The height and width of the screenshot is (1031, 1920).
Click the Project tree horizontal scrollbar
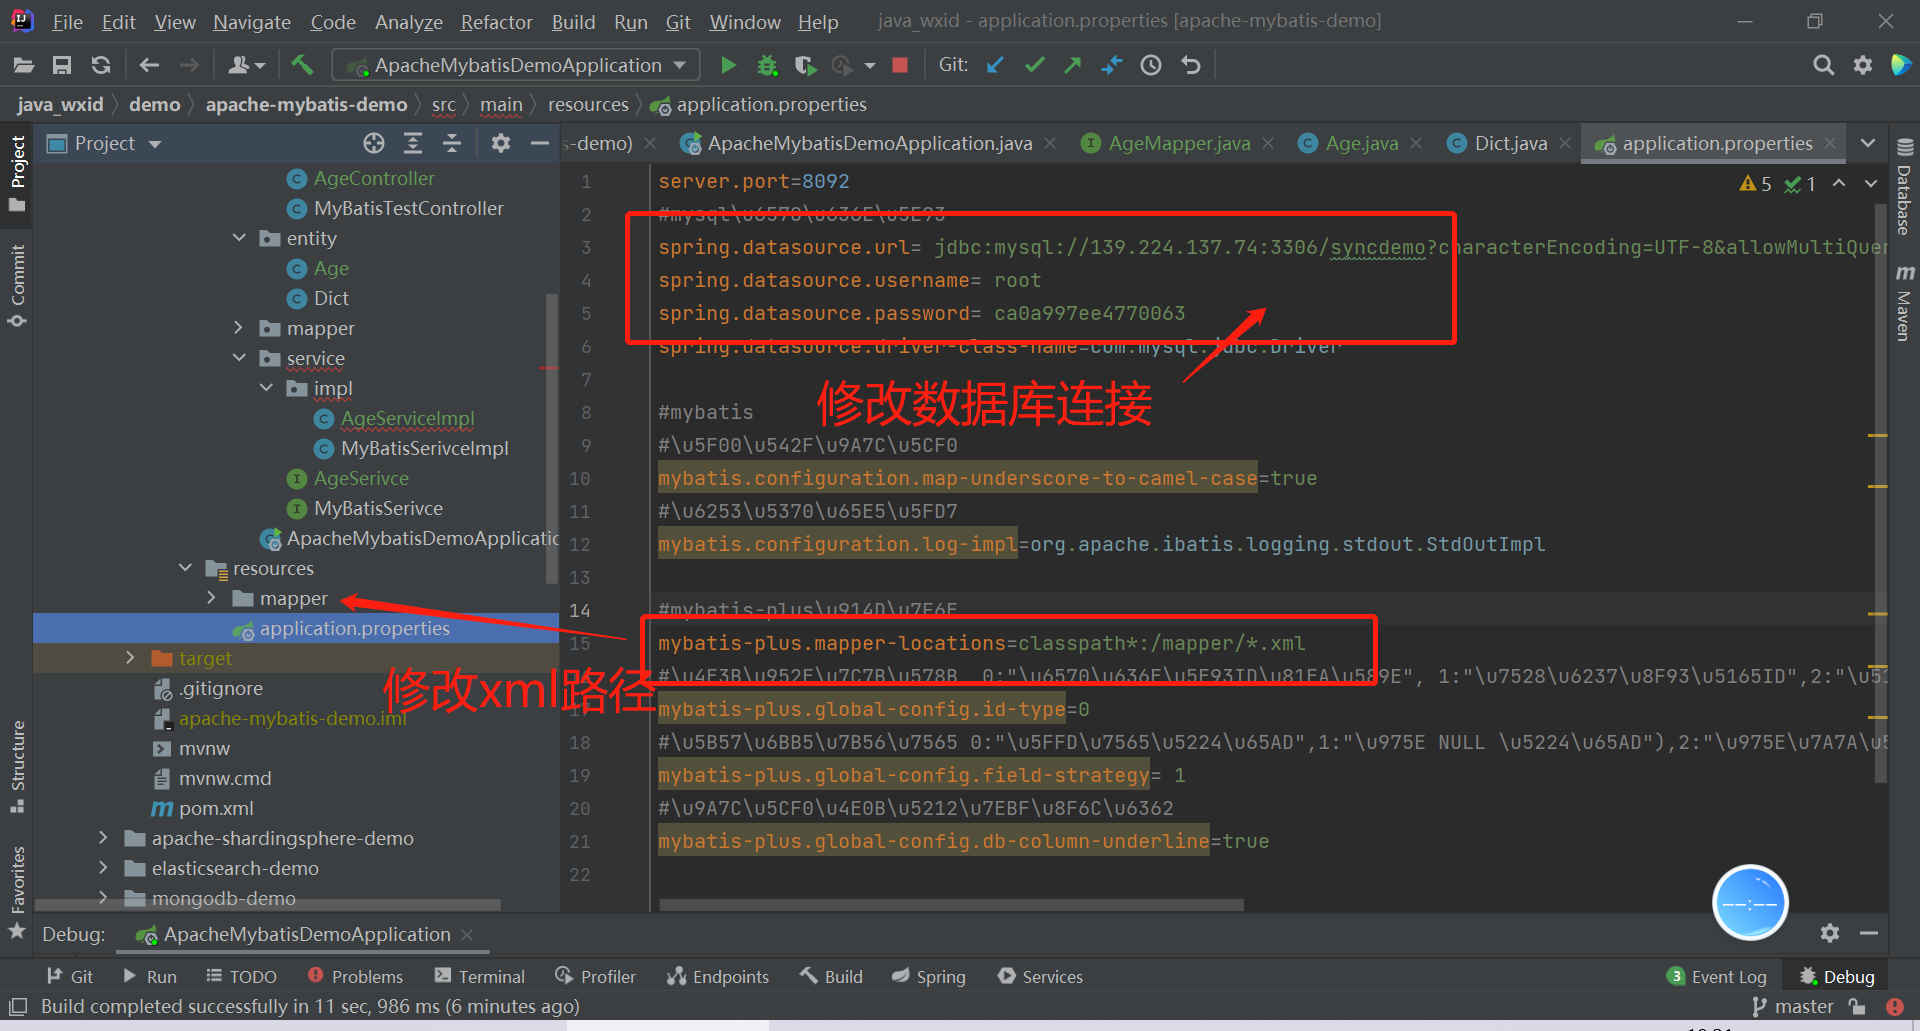pos(268,905)
